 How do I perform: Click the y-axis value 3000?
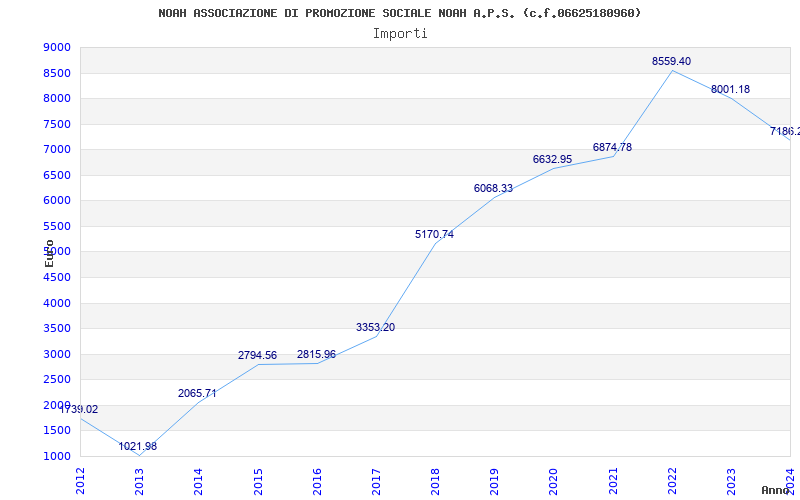57,354
